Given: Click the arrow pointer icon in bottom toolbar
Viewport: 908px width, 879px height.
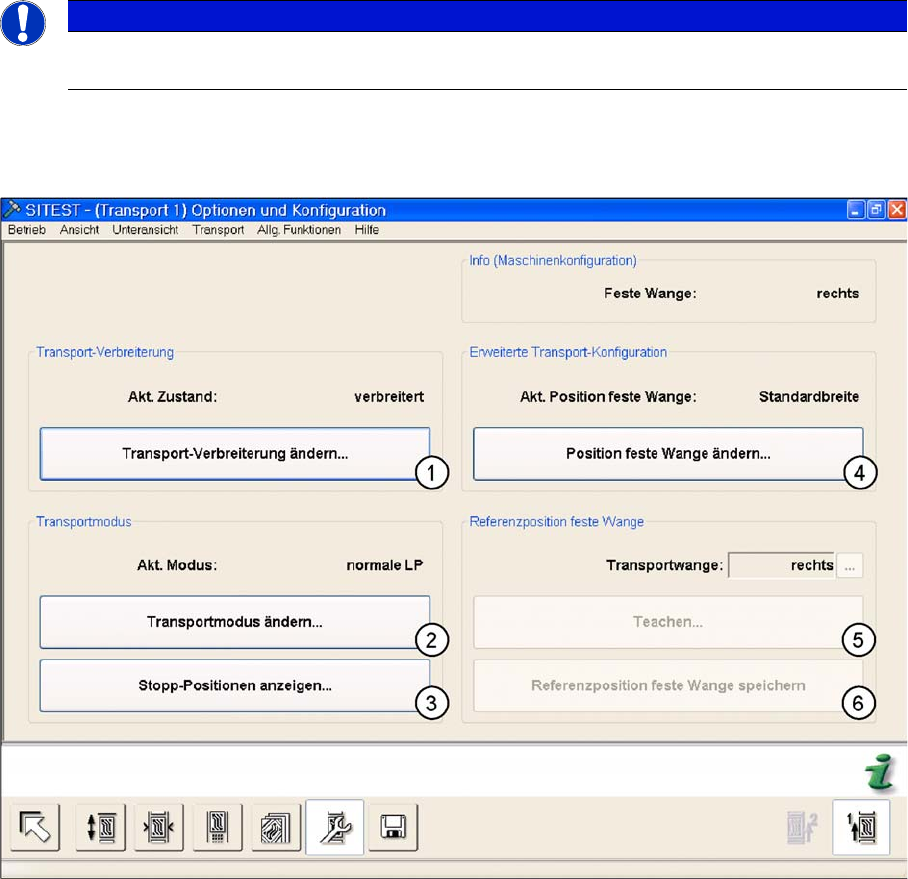Looking at the screenshot, I should click(x=37, y=828).
